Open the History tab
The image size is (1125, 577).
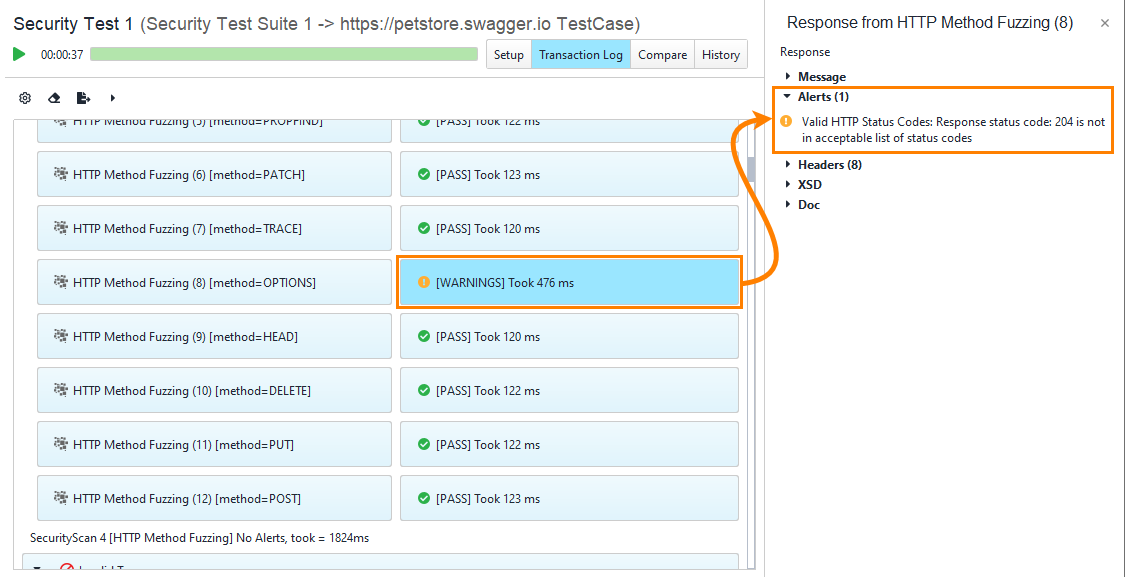click(x=720, y=55)
